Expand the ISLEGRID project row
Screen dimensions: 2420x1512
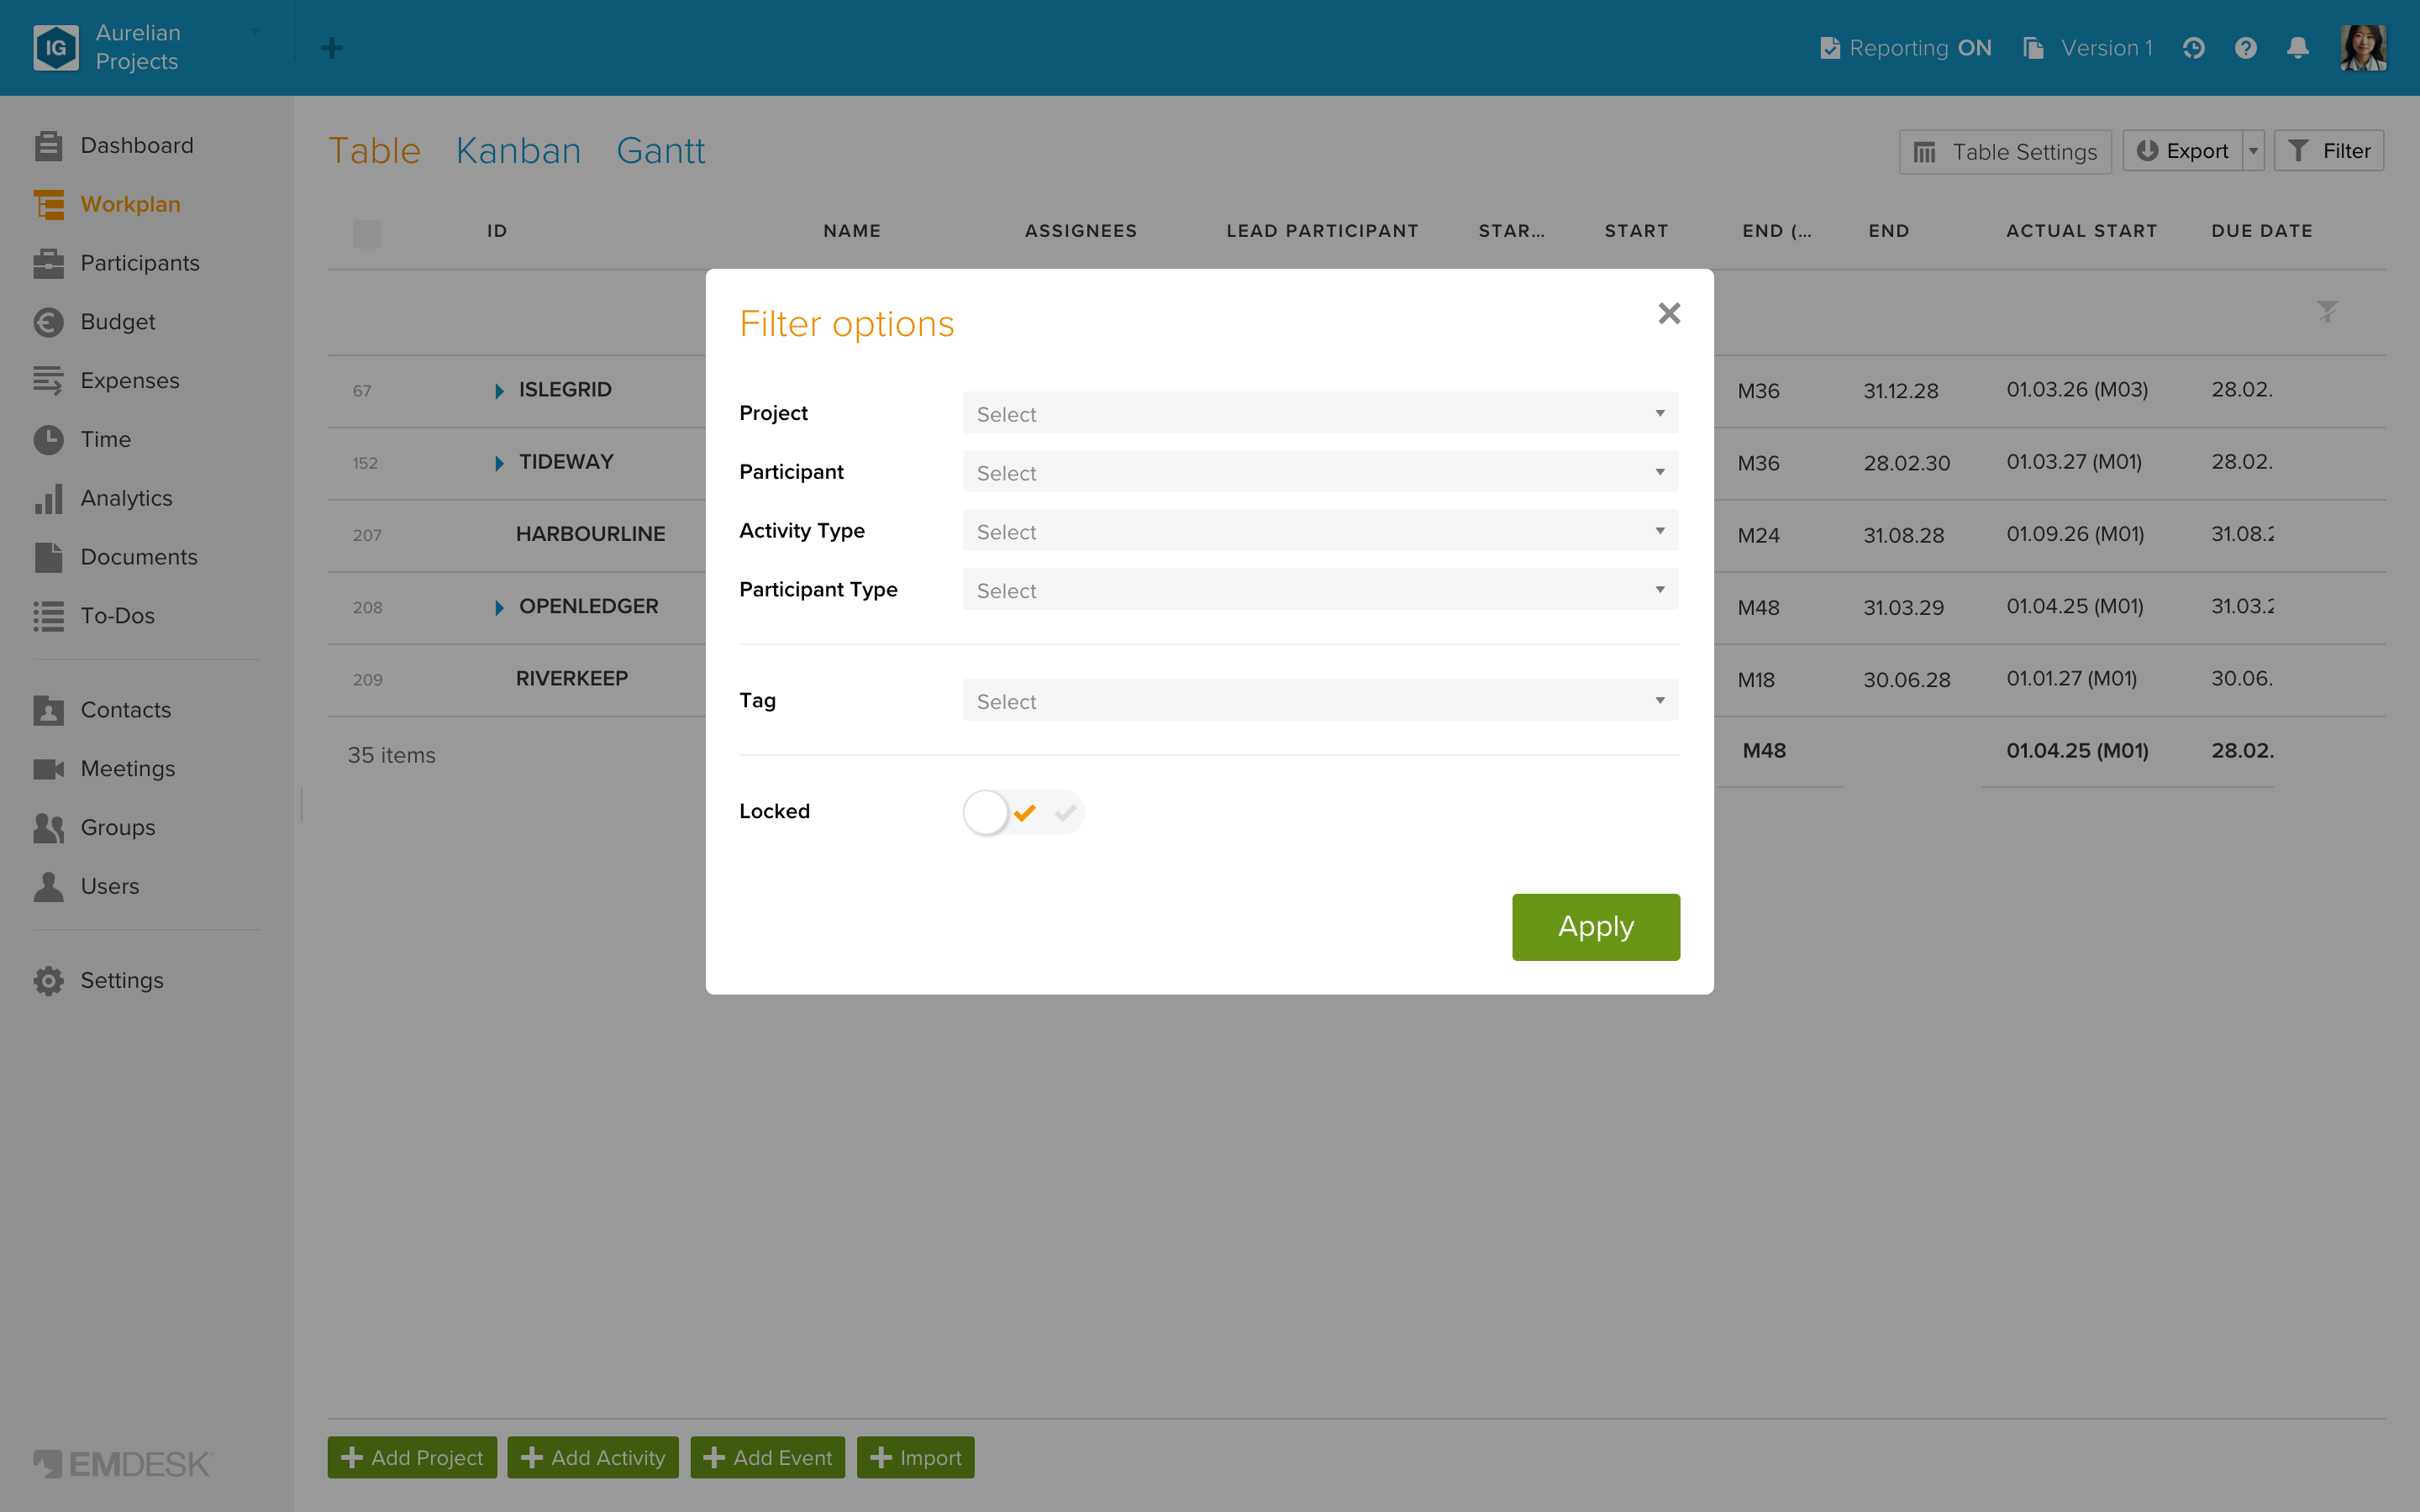click(499, 391)
